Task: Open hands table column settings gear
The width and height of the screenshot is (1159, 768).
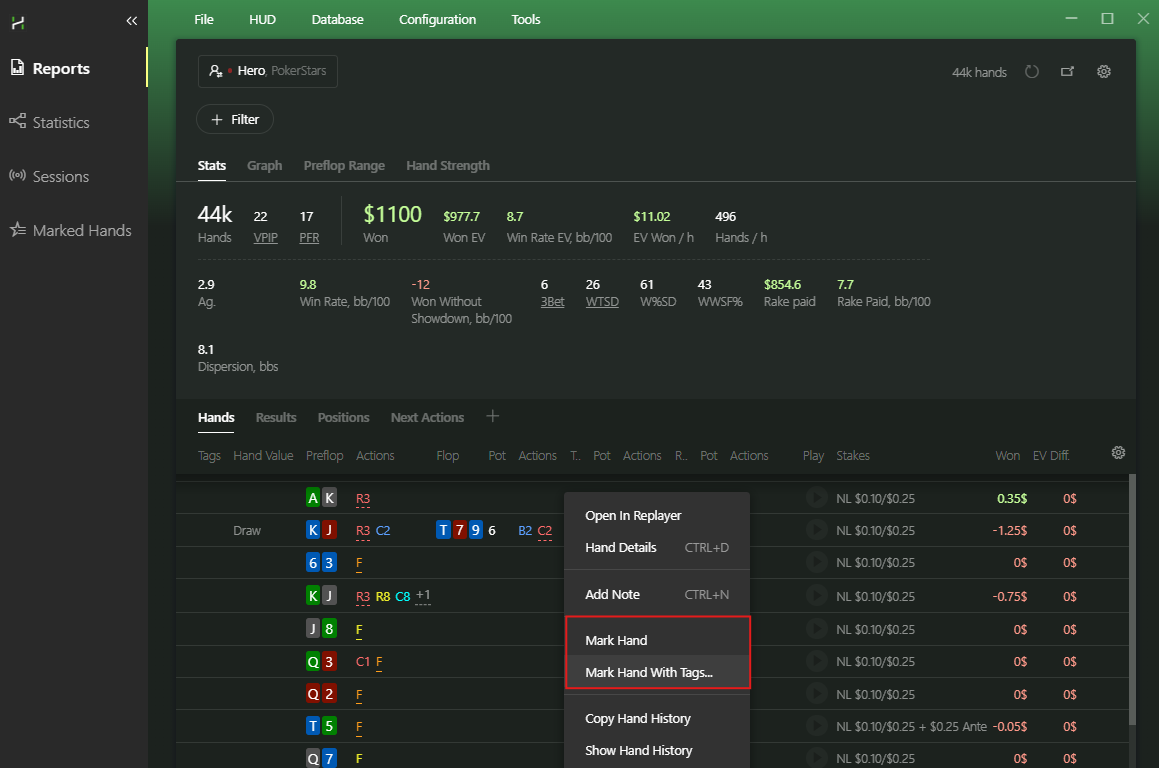Action: click(x=1118, y=452)
